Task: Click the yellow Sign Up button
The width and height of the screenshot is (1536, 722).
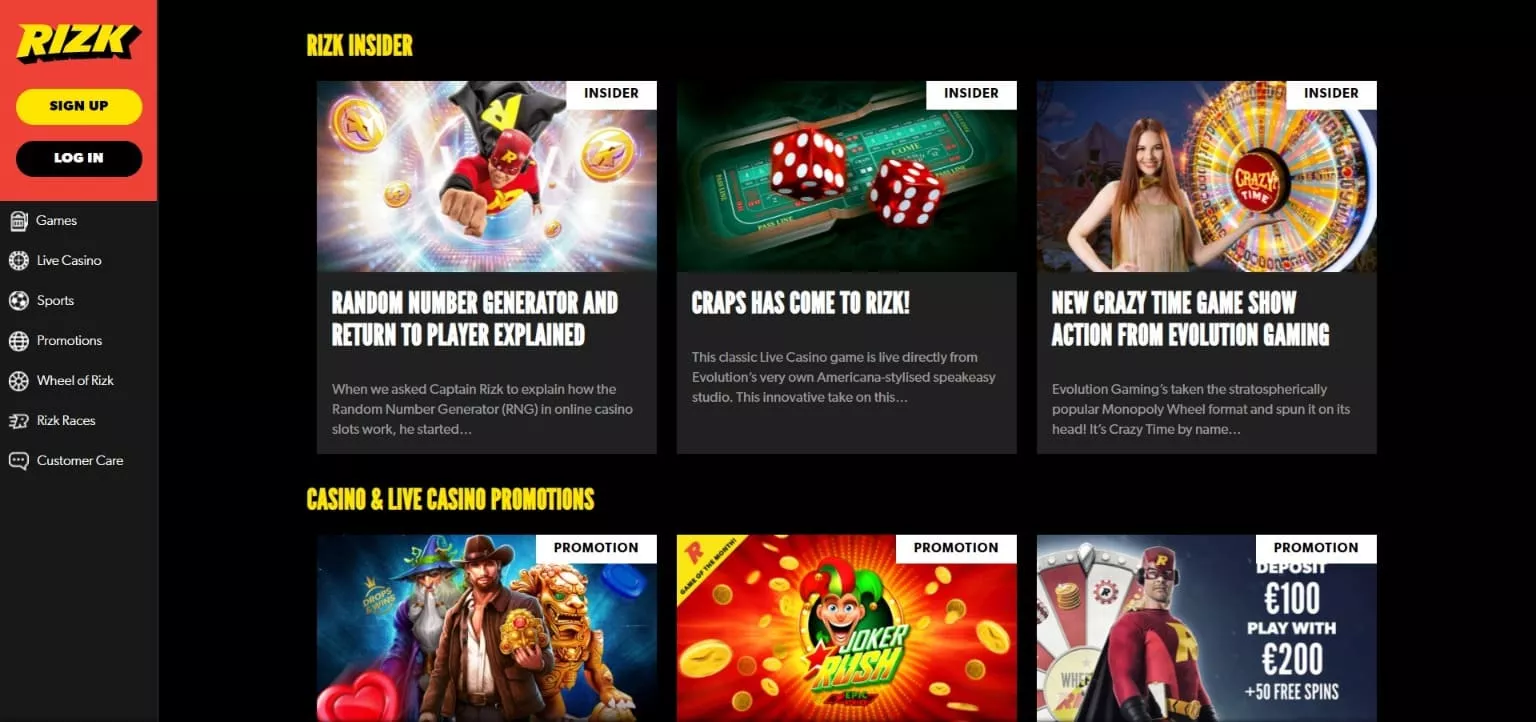Action: click(x=79, y=106)
